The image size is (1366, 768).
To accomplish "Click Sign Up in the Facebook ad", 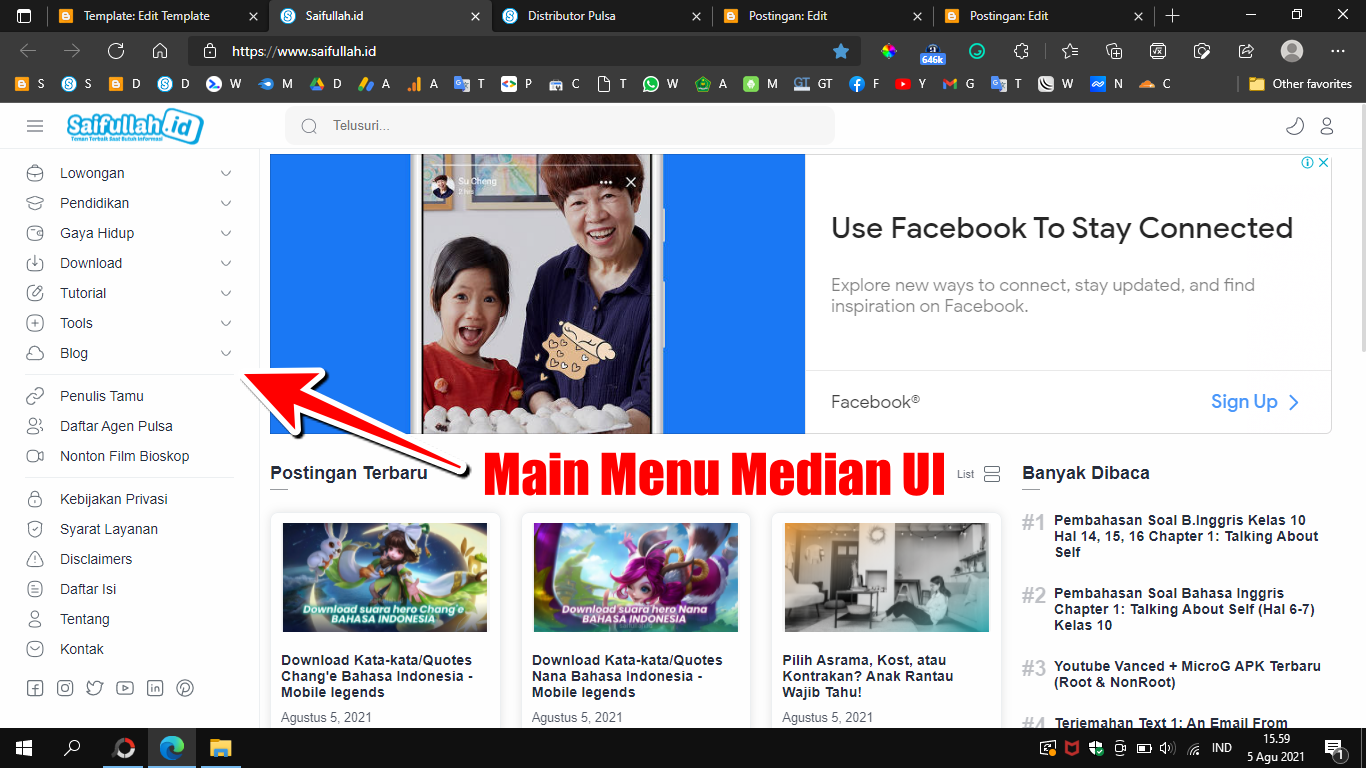I will point(1255,402).
